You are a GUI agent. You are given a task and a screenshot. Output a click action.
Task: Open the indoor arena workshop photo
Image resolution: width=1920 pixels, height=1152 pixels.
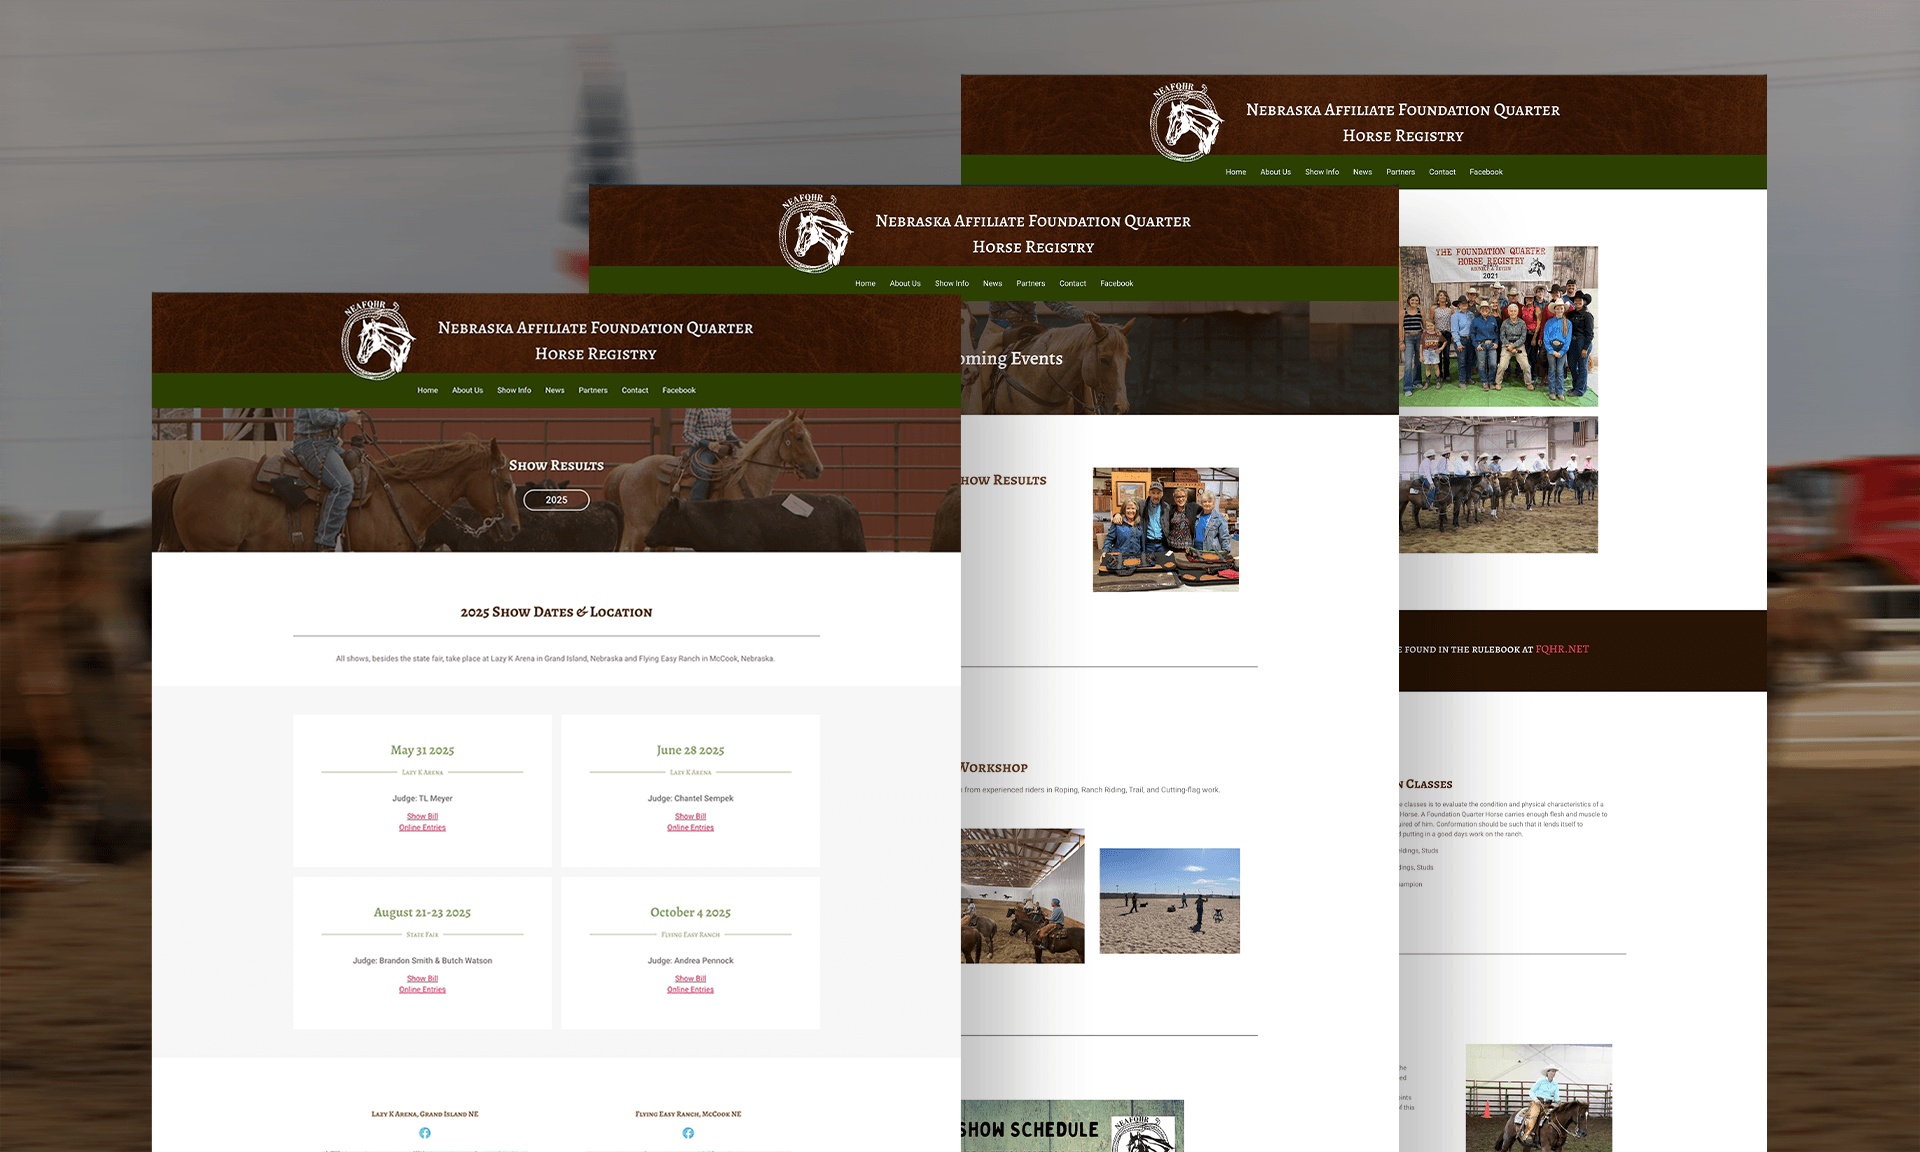[1022, 896]
